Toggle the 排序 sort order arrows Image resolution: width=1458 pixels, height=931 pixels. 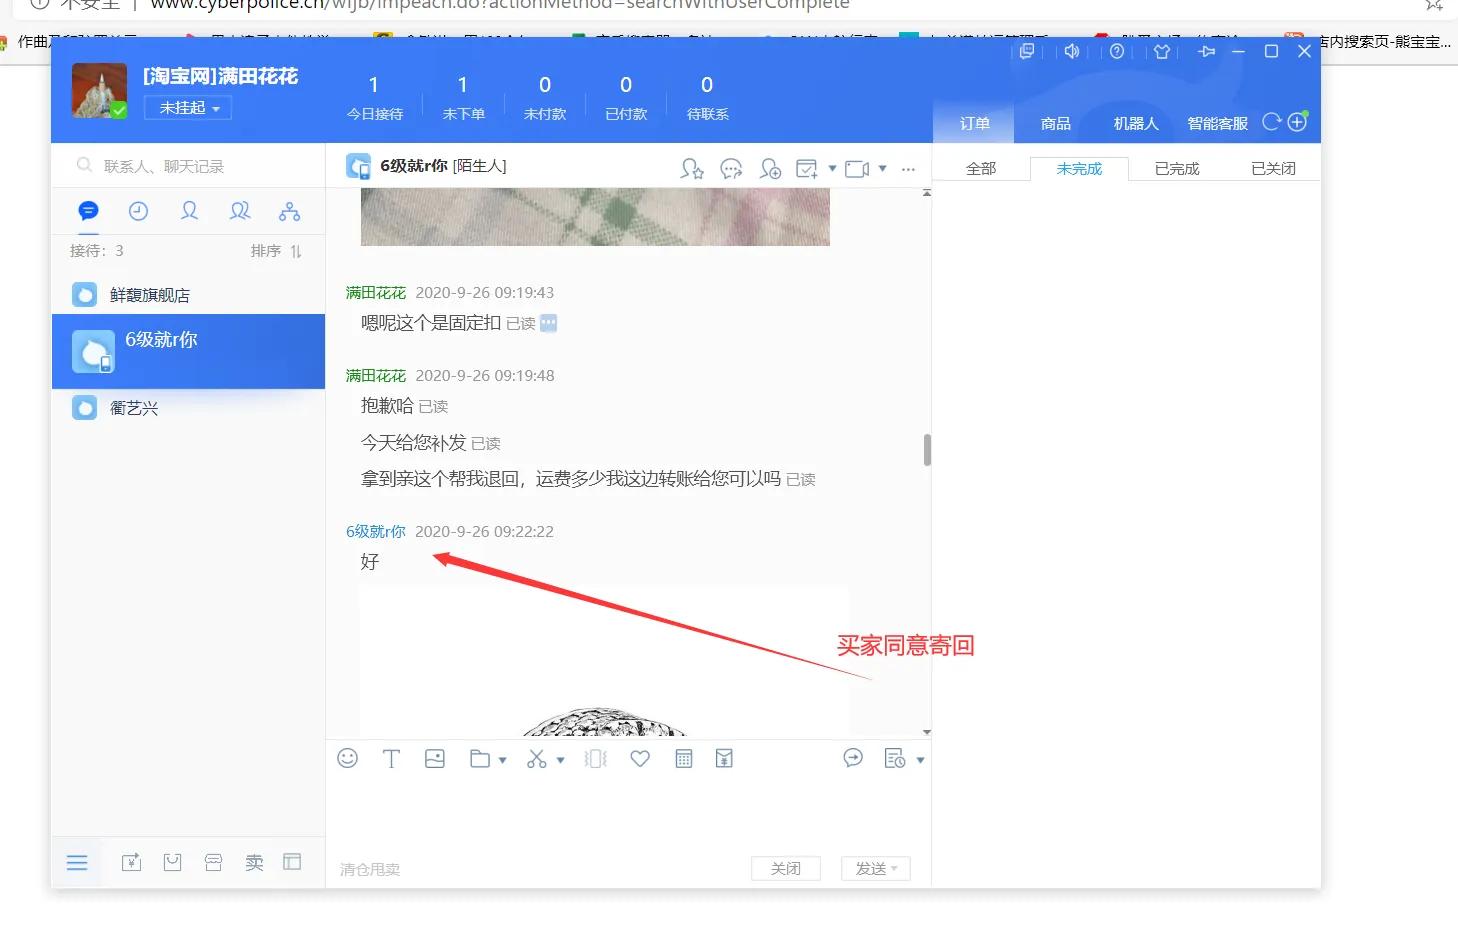(x=295, y=251)
